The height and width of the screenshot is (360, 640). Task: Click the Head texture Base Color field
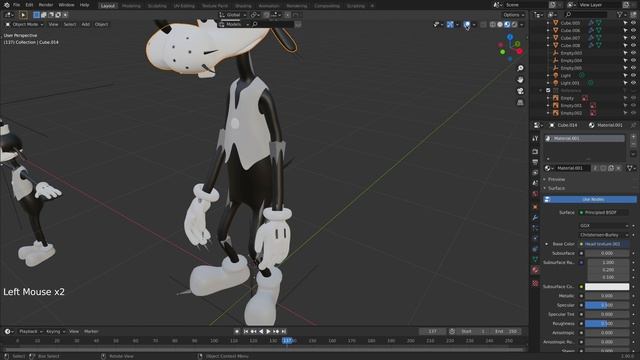607,244
